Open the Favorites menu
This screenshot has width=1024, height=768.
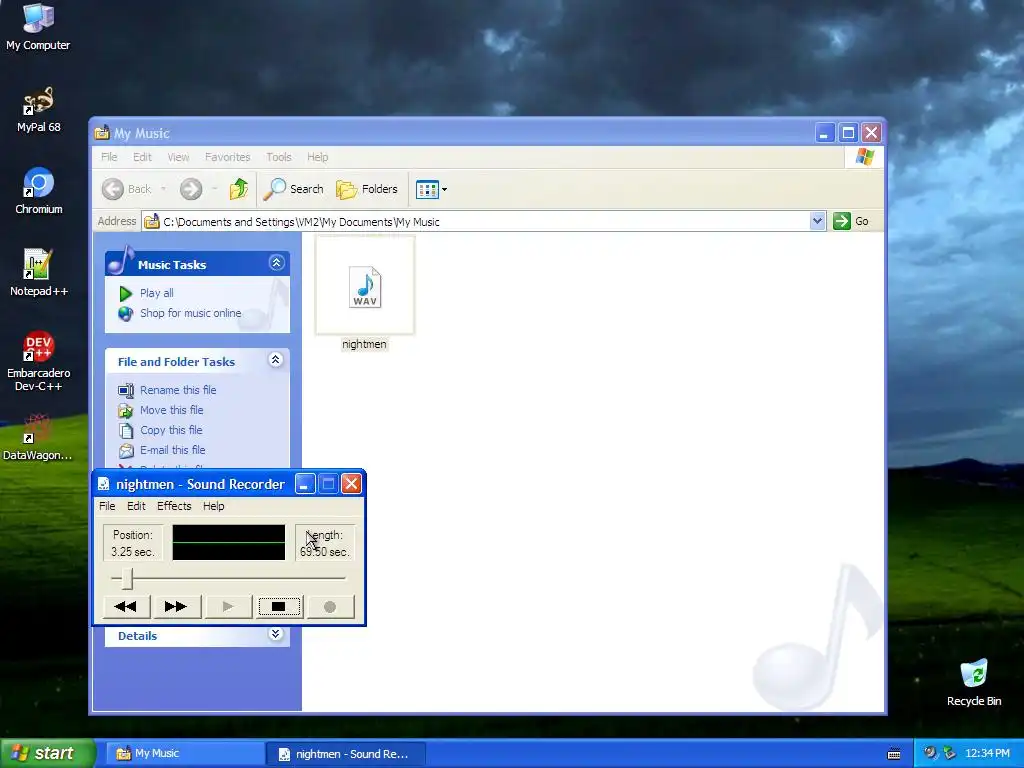227,157
